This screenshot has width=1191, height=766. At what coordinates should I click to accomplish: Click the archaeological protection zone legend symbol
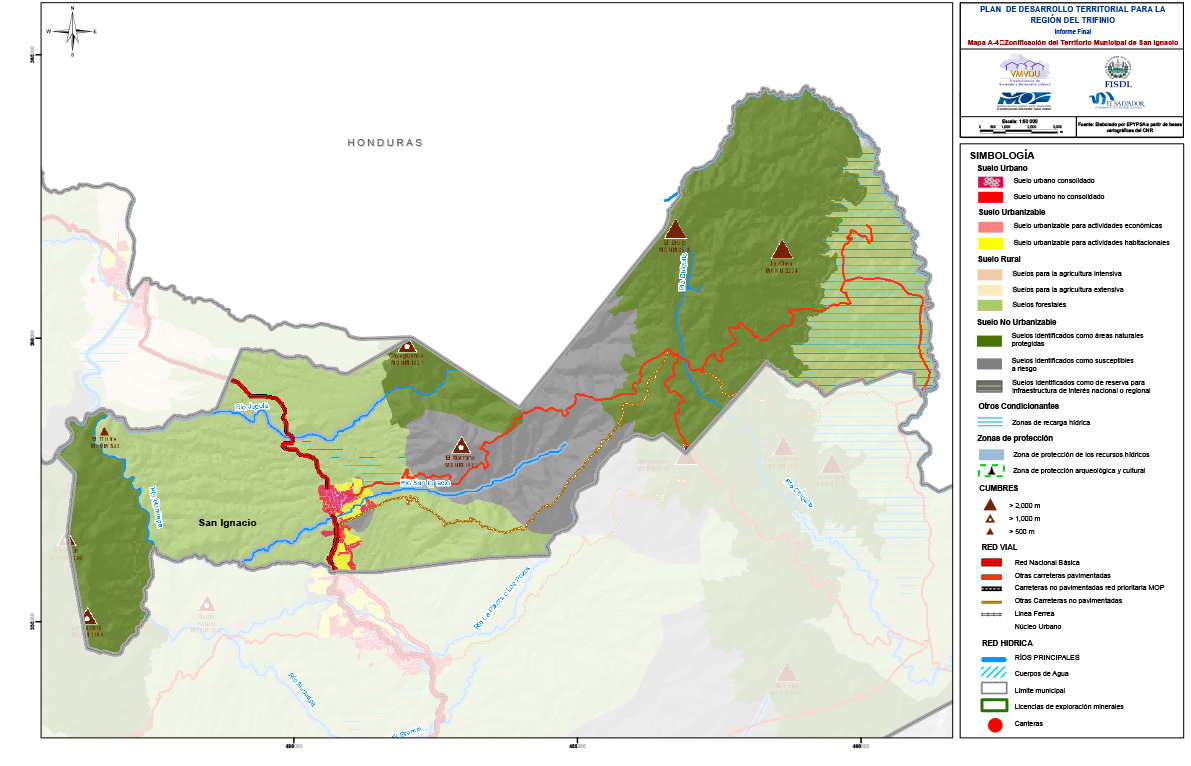(993, 470)
